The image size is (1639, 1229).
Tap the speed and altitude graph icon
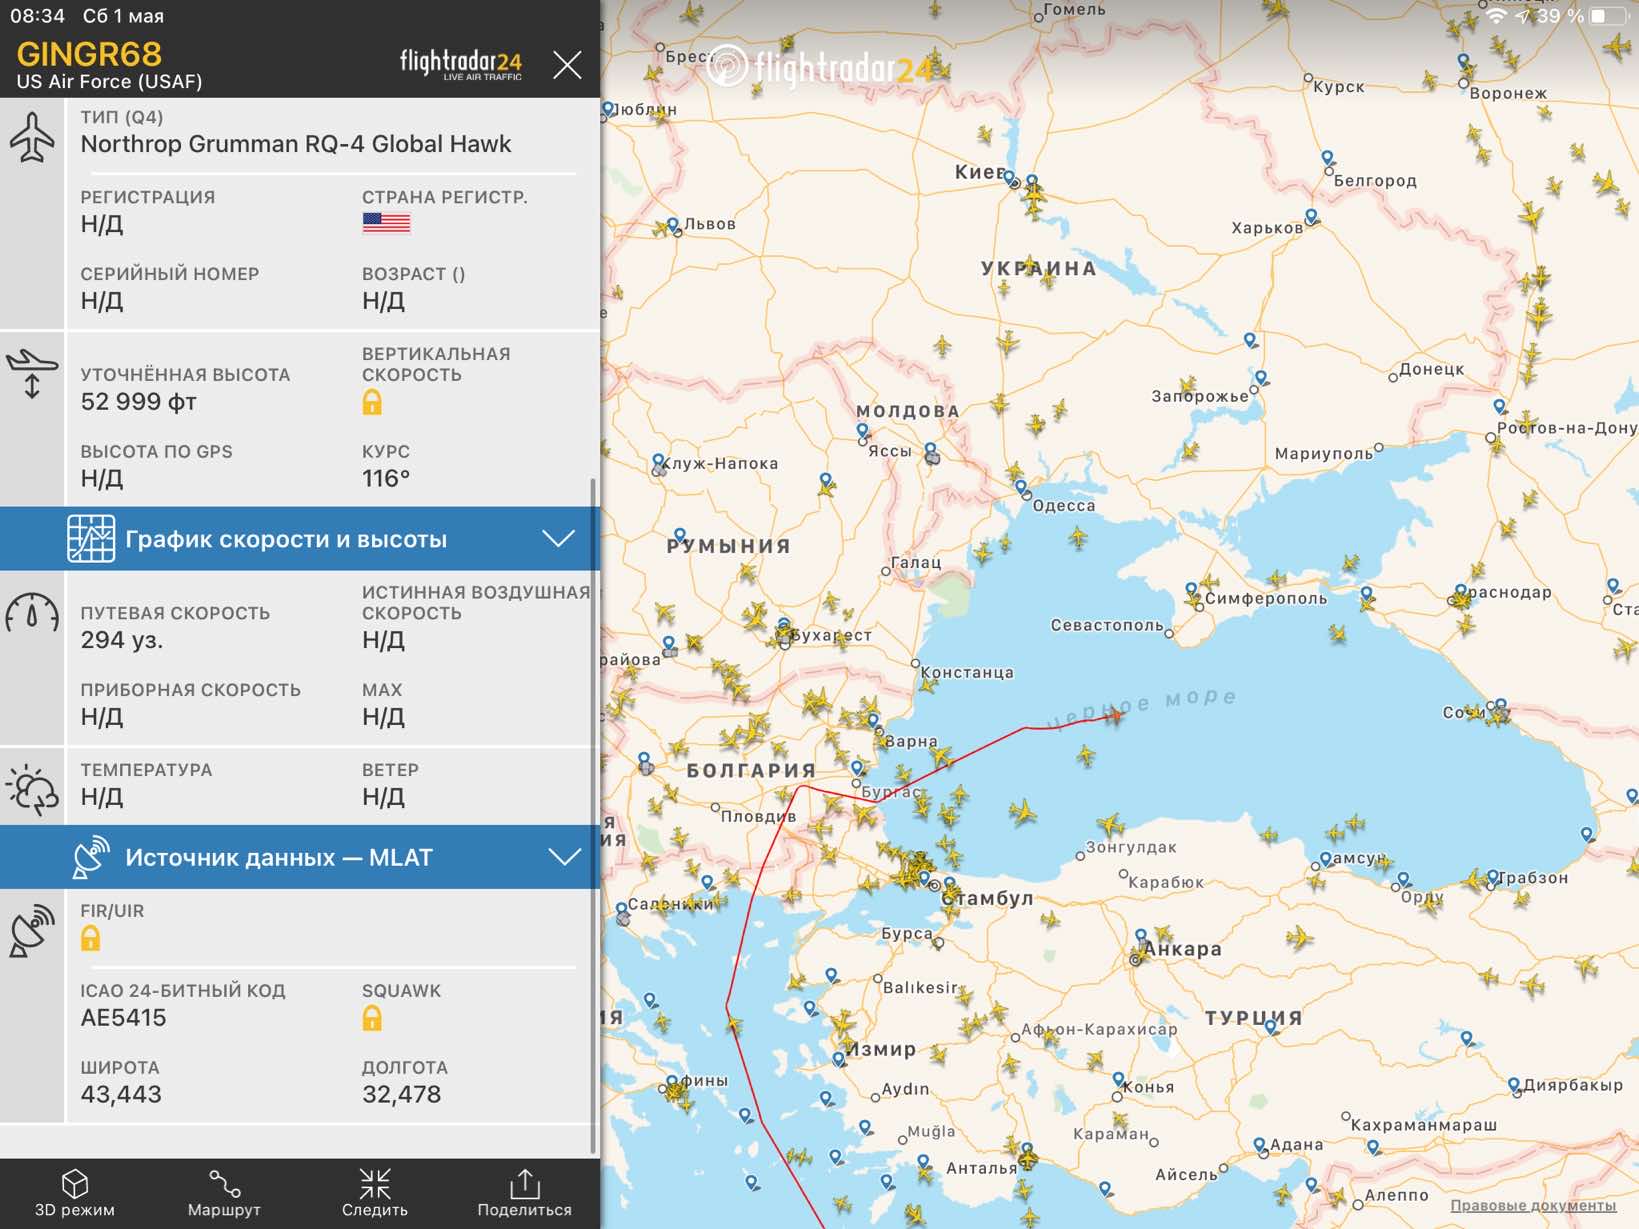pos(91,539)
